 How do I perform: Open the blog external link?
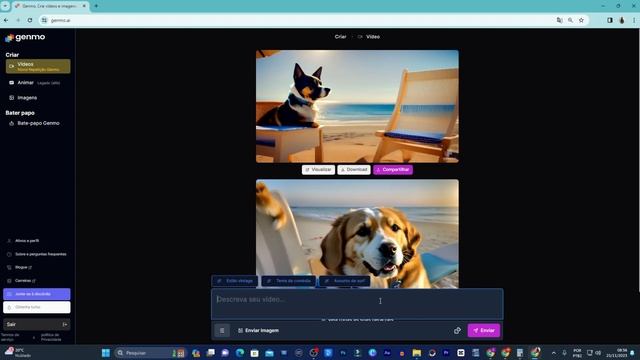20,267
